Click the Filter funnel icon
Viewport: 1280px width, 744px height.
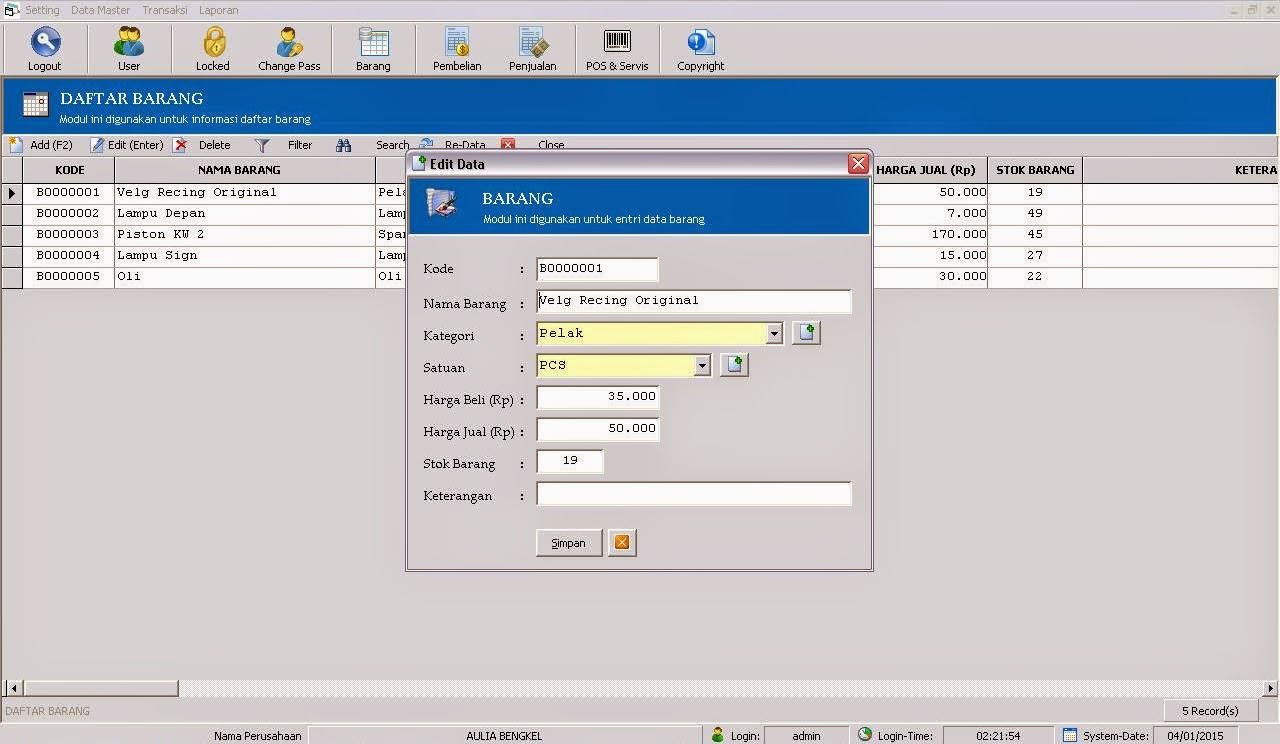[x=262, y=145]
